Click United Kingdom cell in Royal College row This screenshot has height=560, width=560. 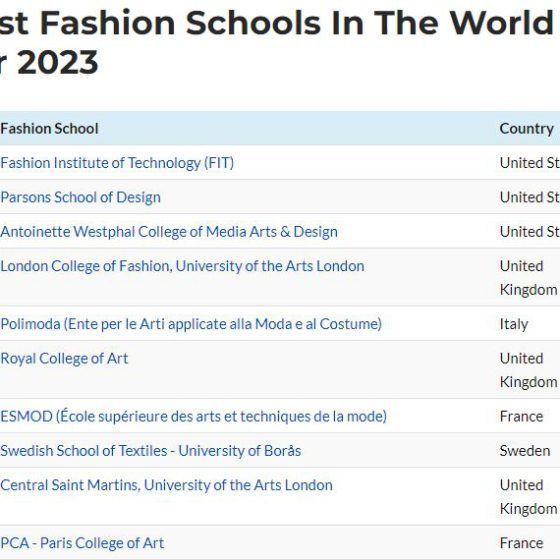529,370
